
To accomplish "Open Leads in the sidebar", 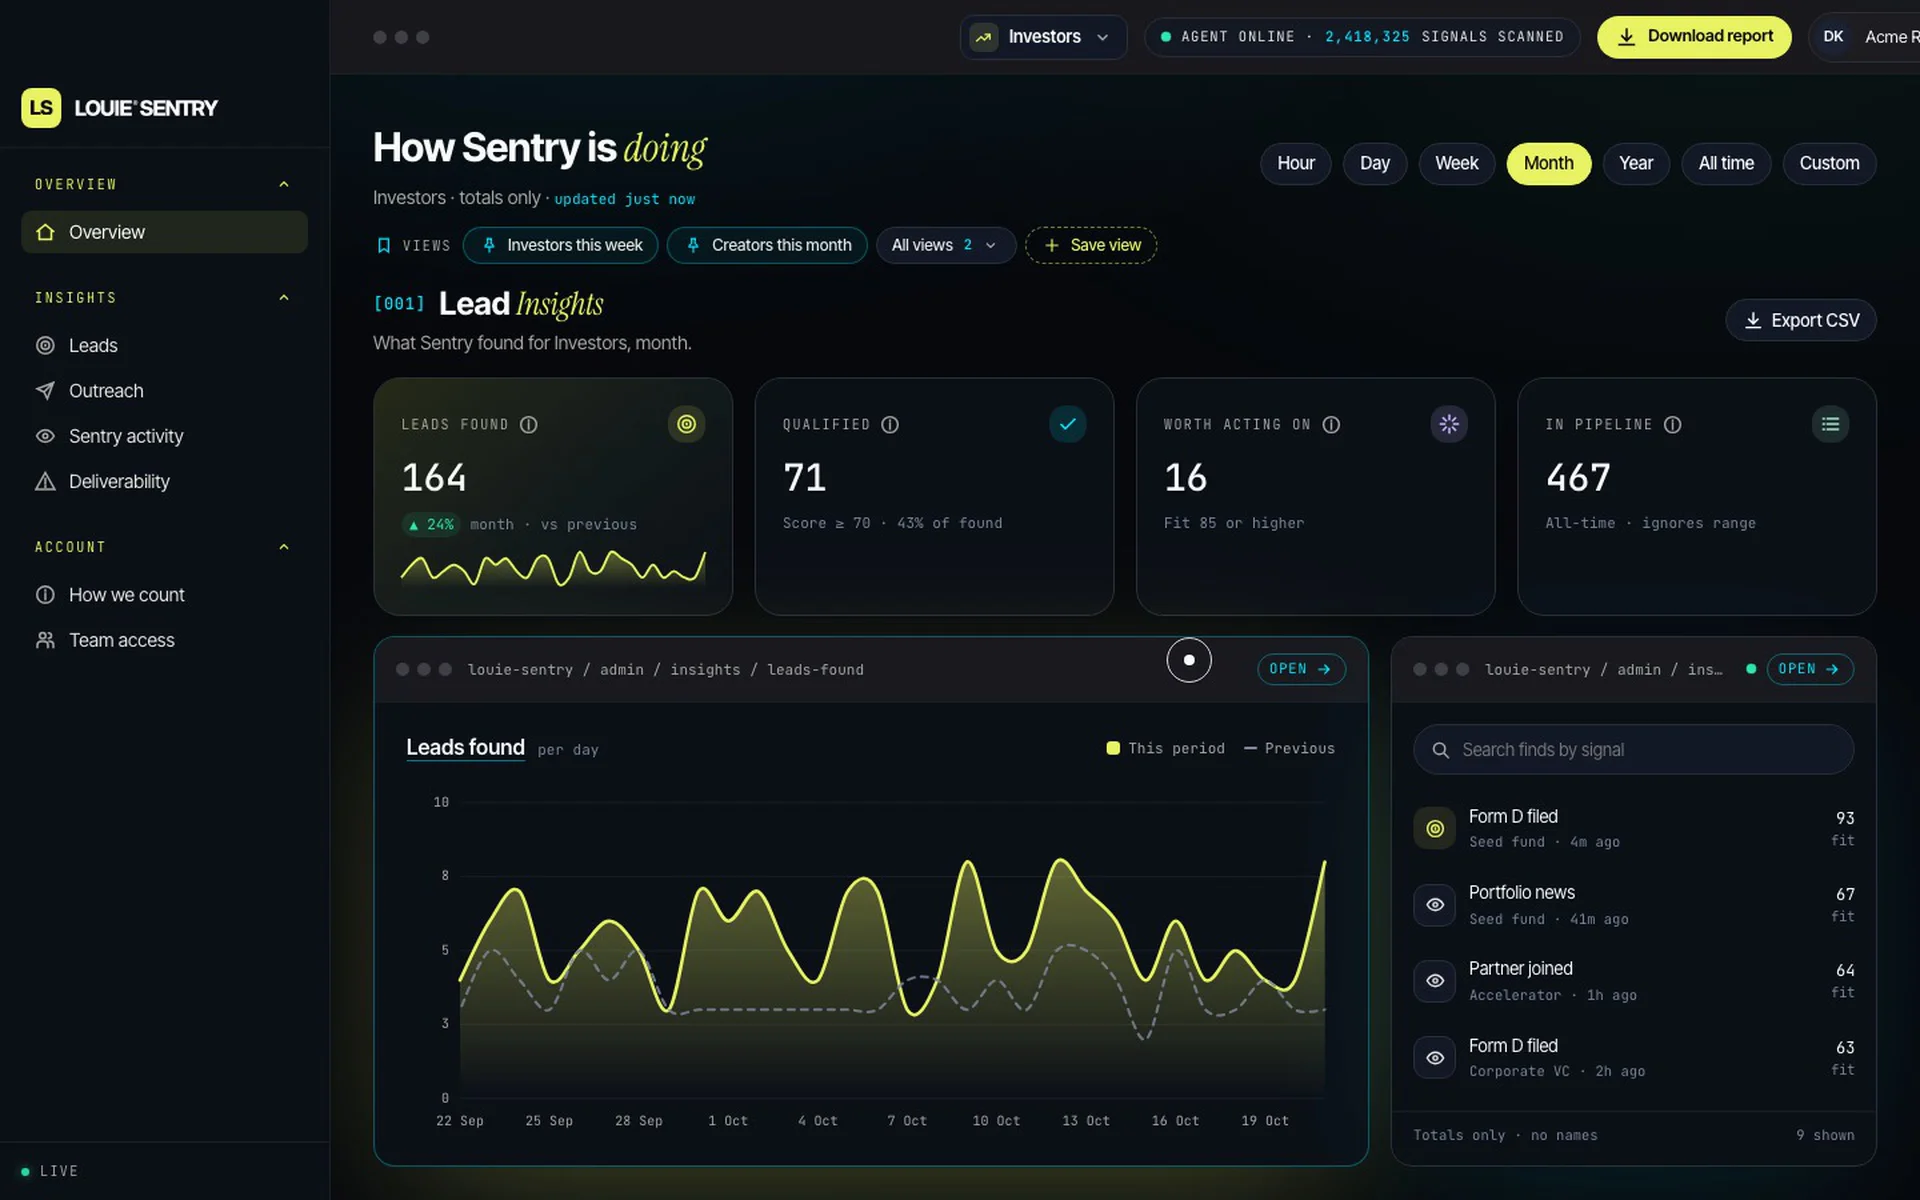I will click(x=164, y=346).
